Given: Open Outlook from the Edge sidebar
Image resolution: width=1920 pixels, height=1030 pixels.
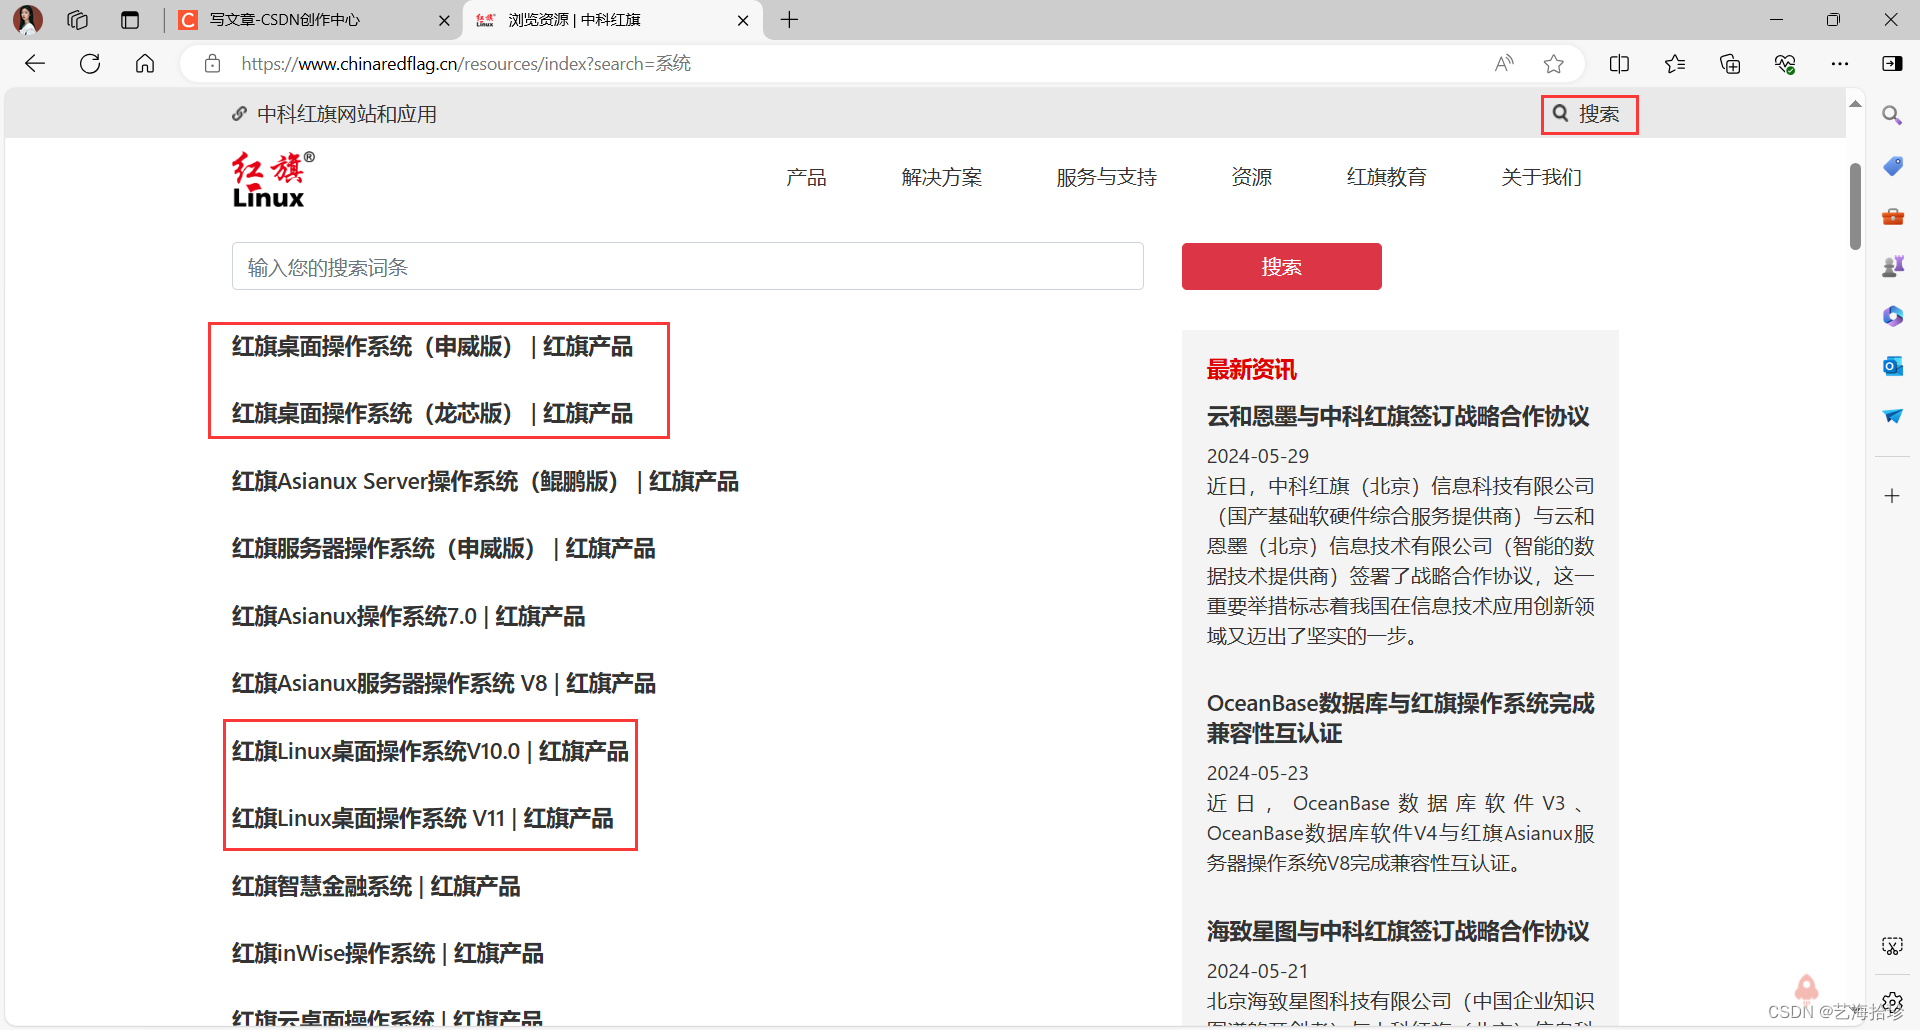Looking at the screenshot, I should coord(1892,366).
